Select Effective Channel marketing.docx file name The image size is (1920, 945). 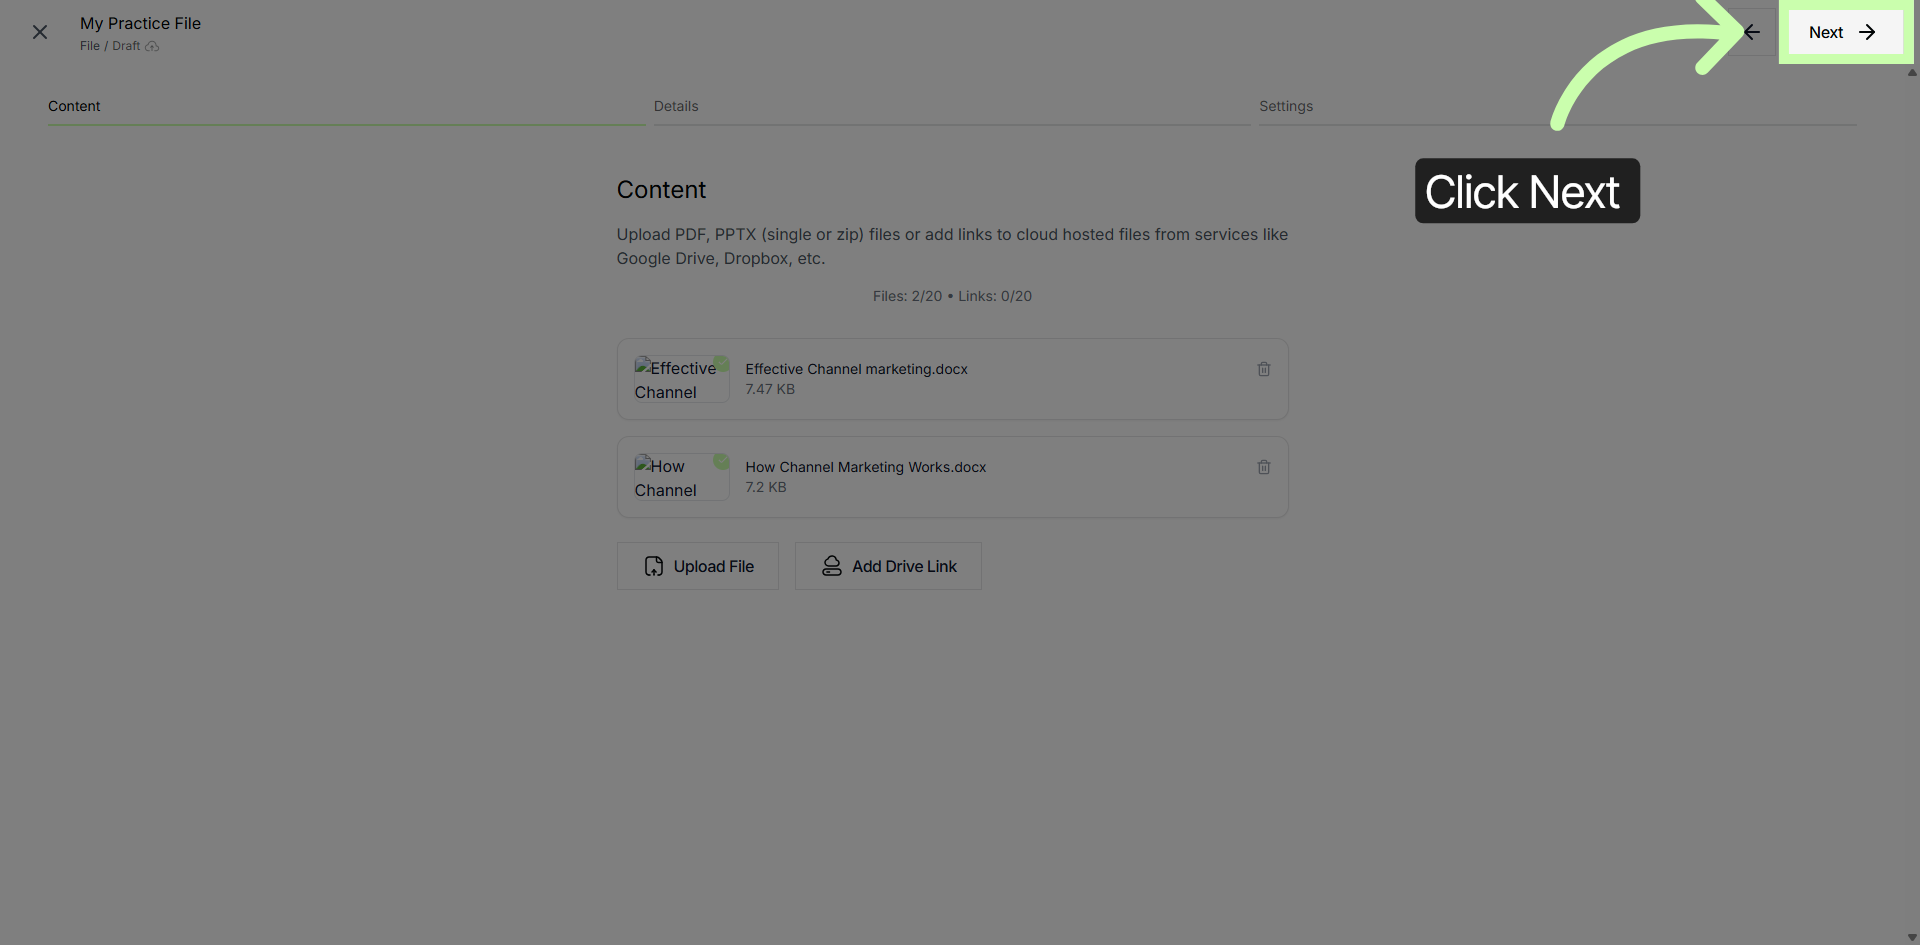(857, 369)
